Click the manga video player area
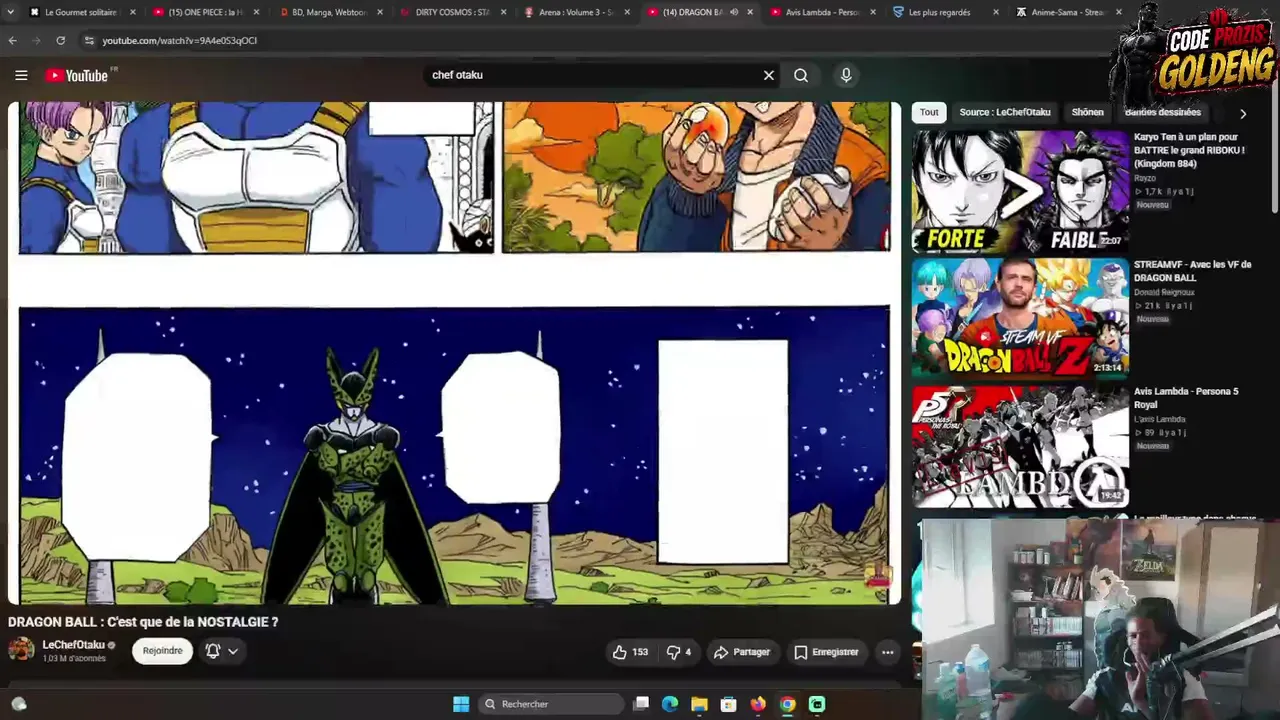 [454, 353]
